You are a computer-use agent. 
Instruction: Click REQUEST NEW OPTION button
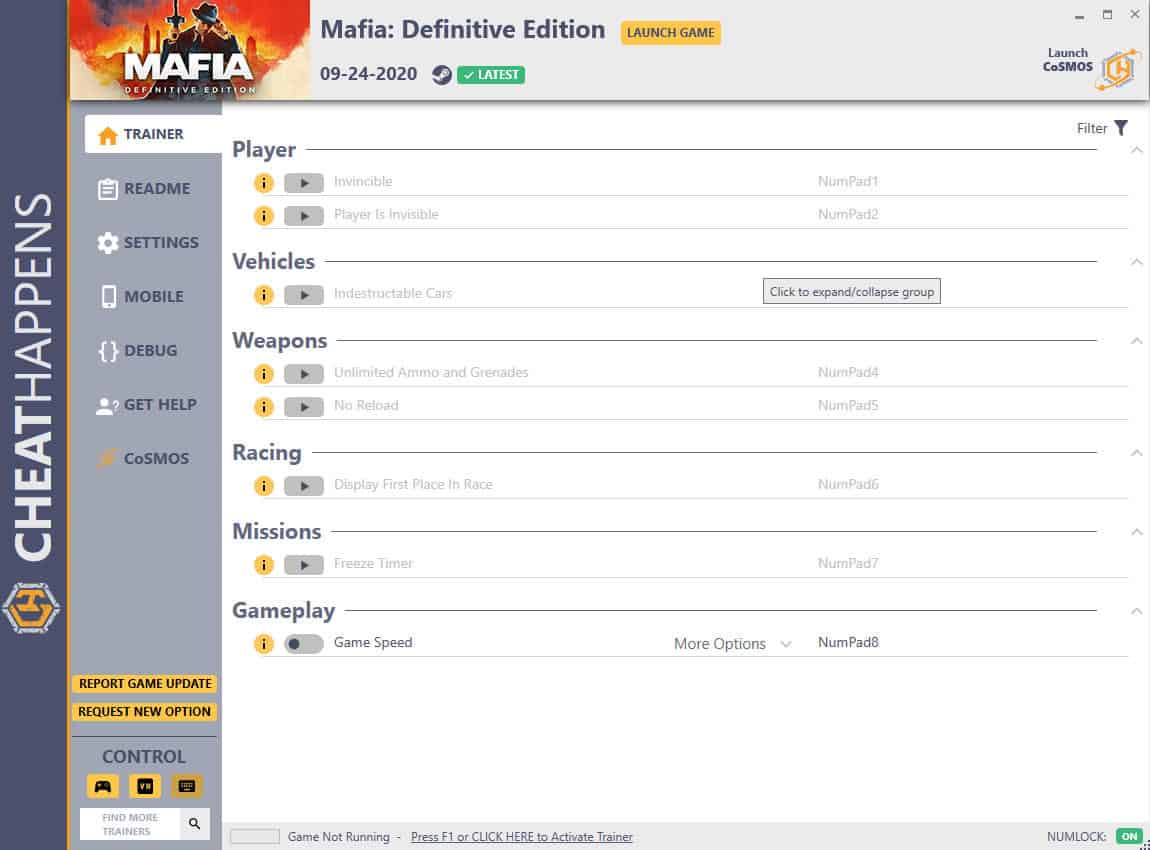click(144, 711)
